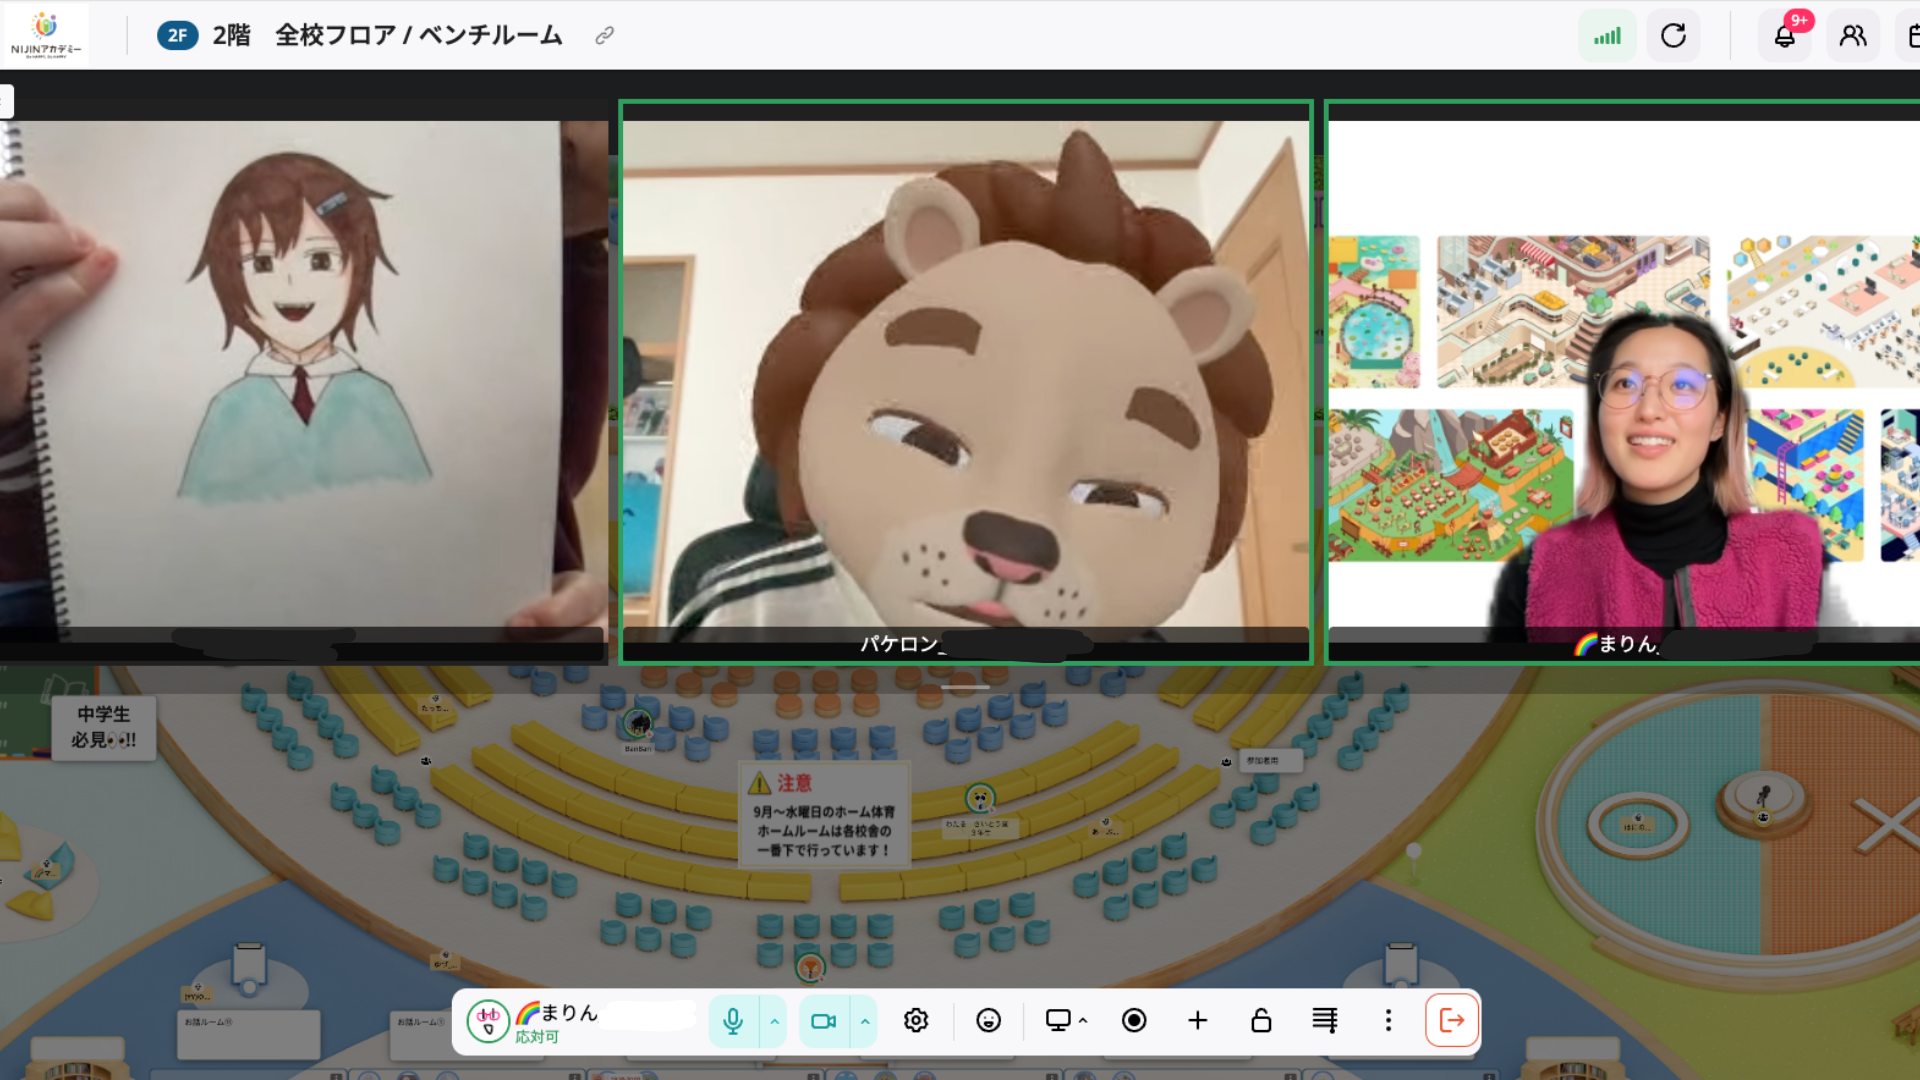Select the anime drawing video tile

(x=303, y=382)
